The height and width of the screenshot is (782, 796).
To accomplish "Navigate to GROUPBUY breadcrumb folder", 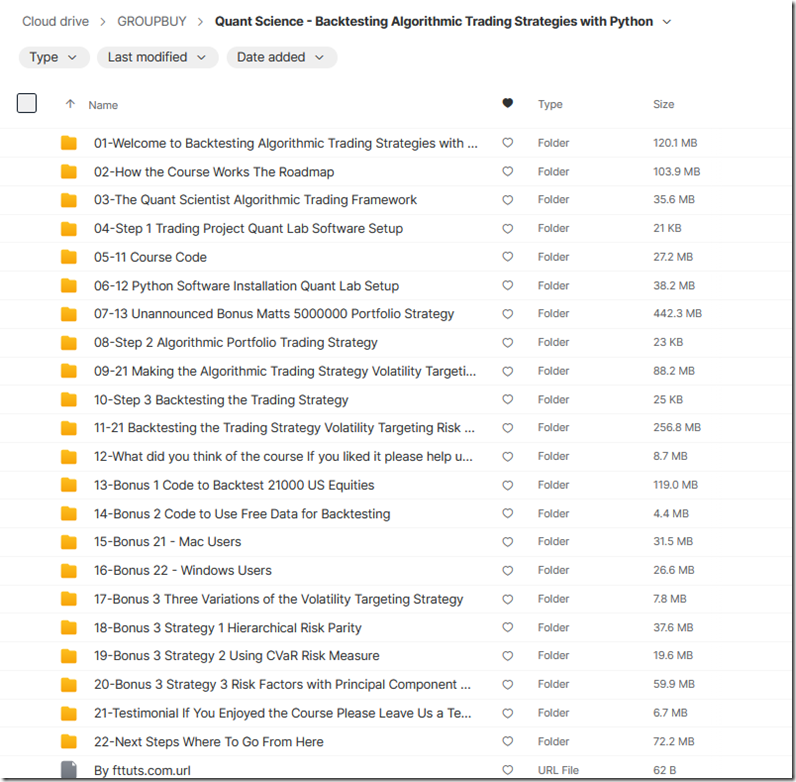I will pyautogui.click(x=151, y=21).
